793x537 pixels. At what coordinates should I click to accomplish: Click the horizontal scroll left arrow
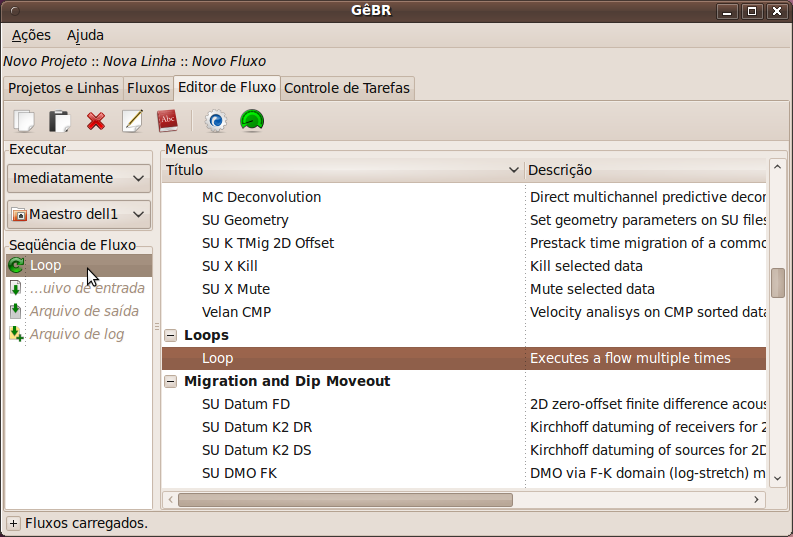170,500
